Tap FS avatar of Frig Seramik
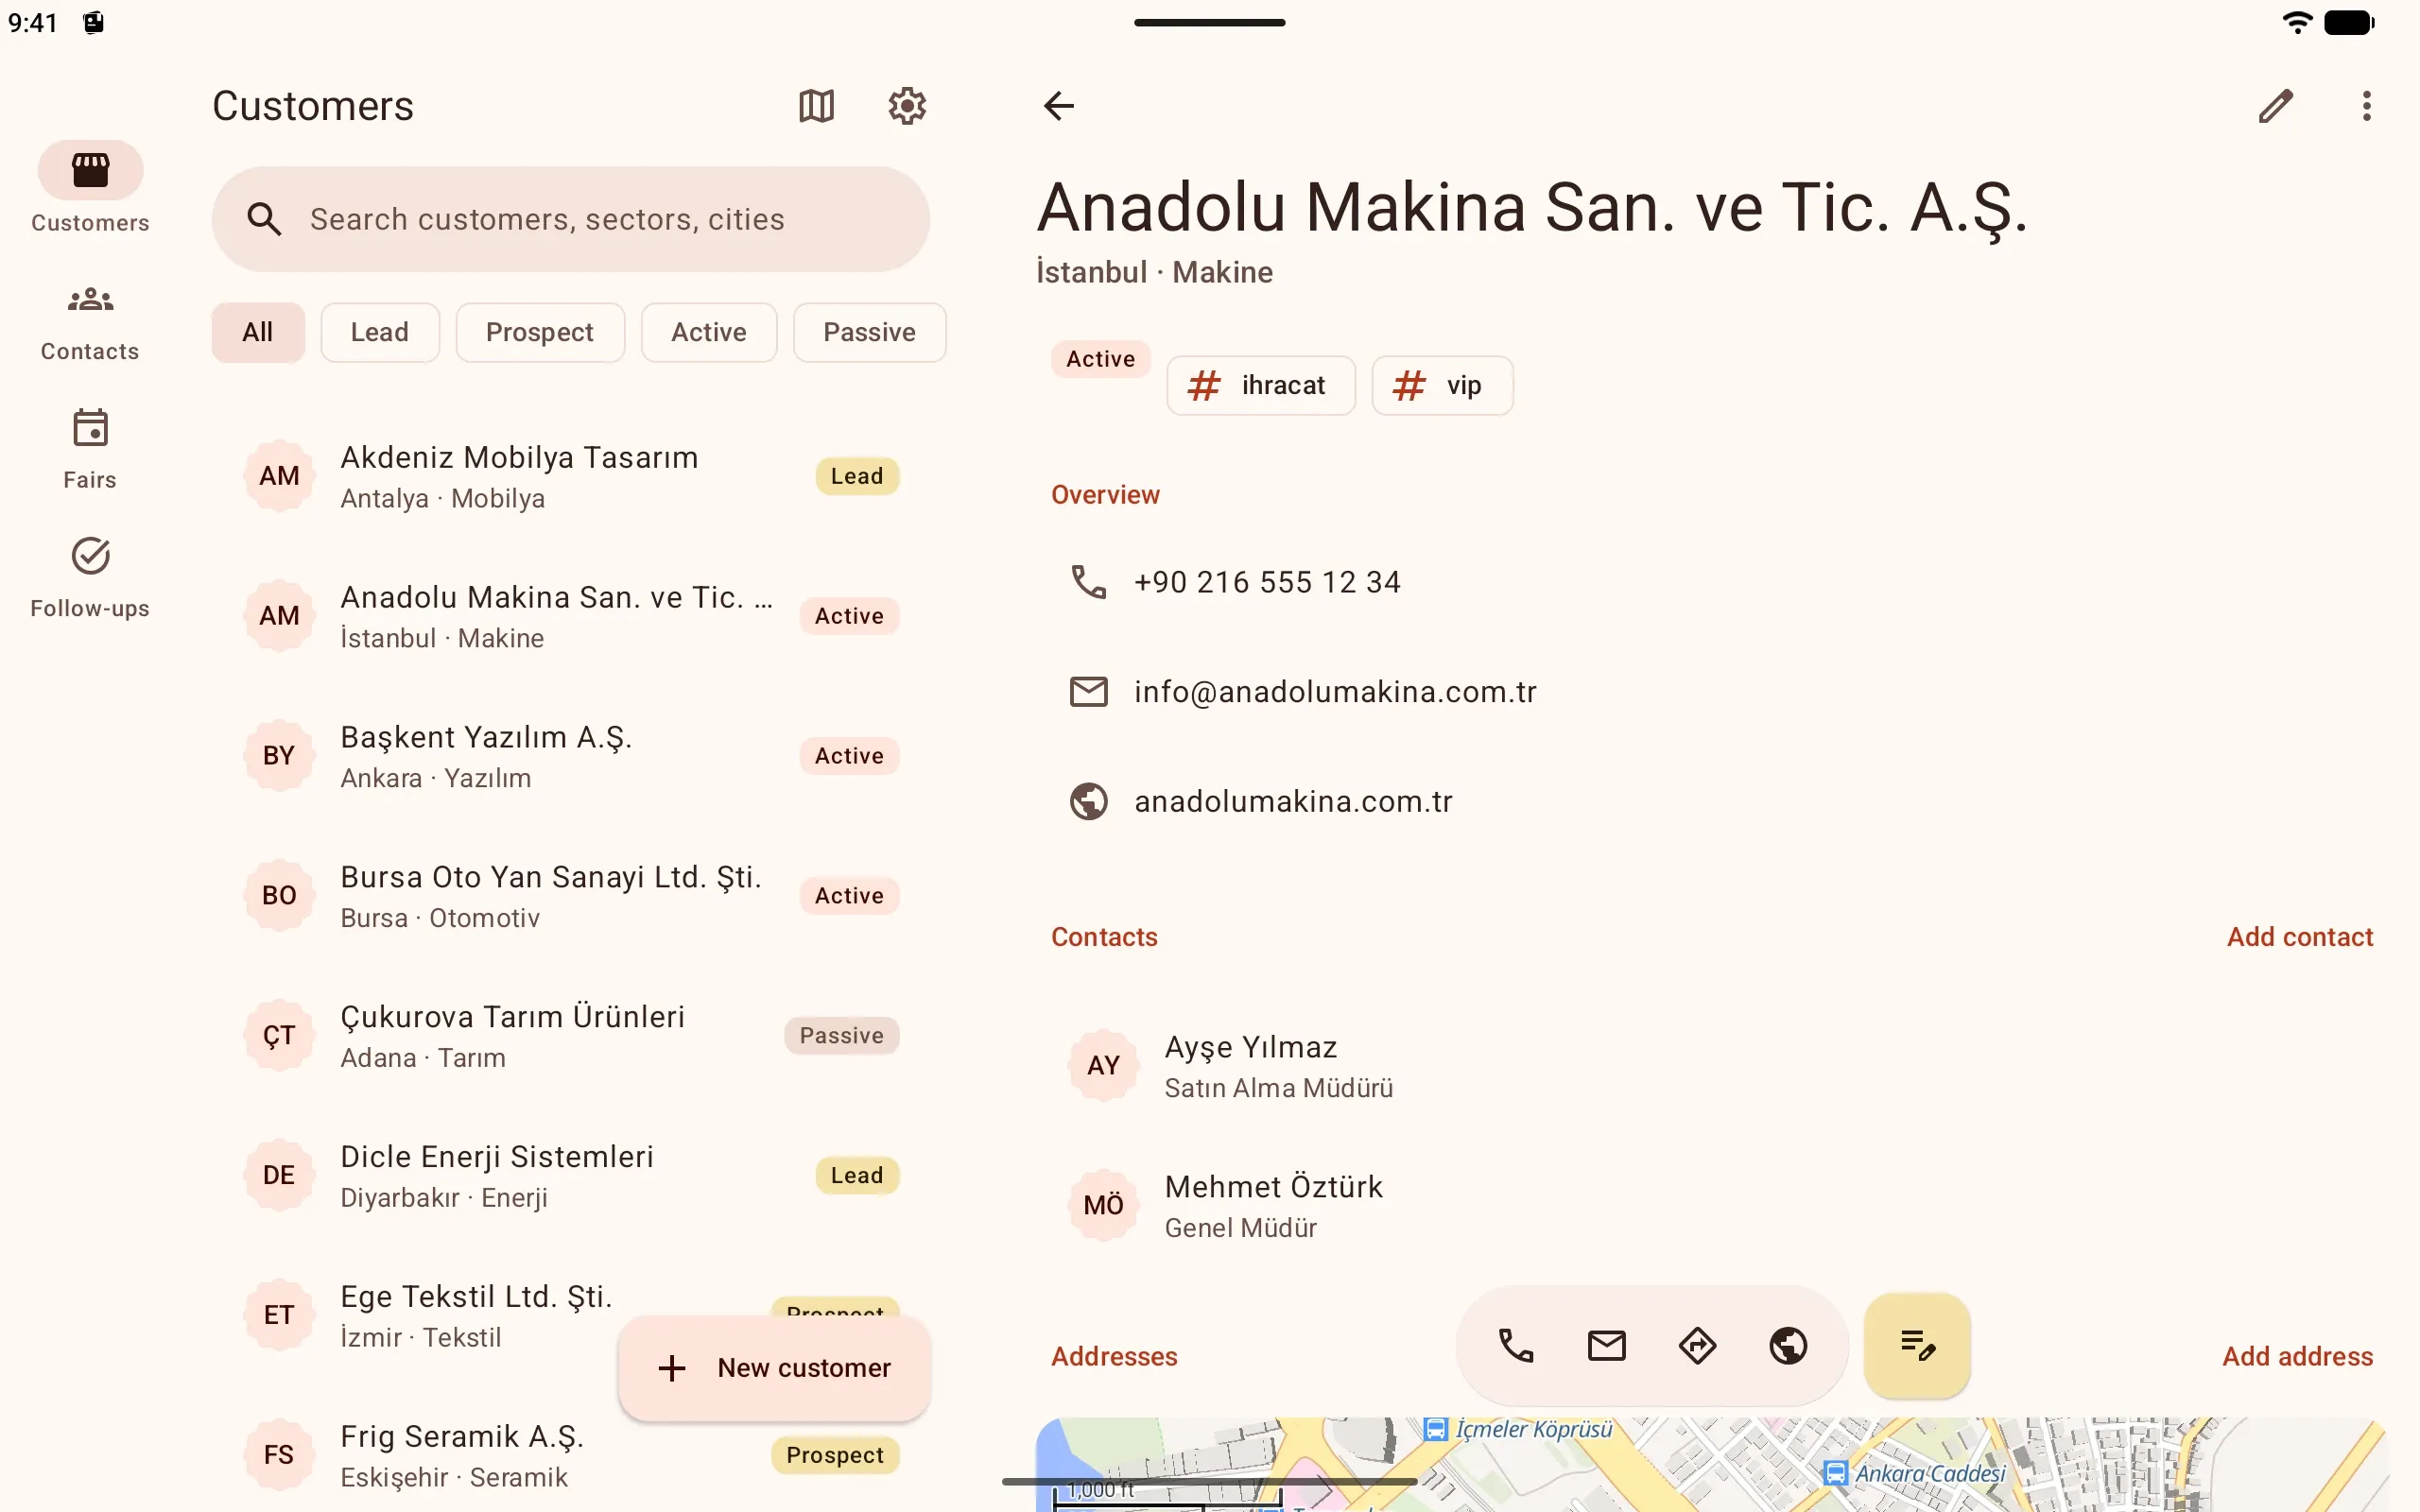The height and width of the screenshot is (1512, 2420). pyautogui.click(x=279, y=1456)
